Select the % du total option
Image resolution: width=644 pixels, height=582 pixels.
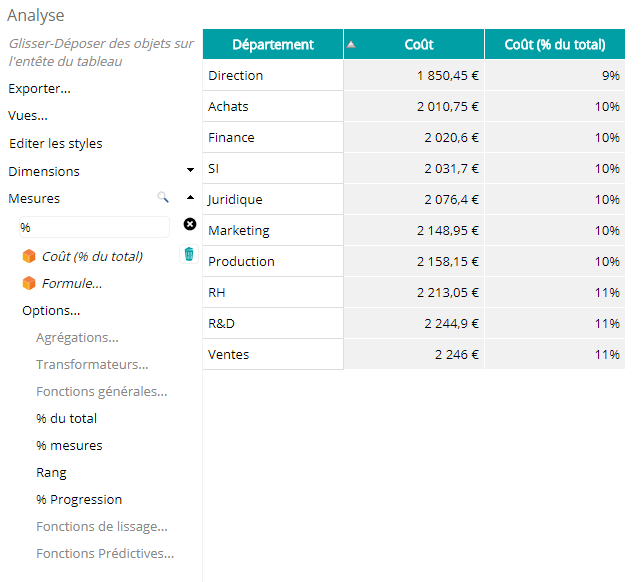[67, 419]
